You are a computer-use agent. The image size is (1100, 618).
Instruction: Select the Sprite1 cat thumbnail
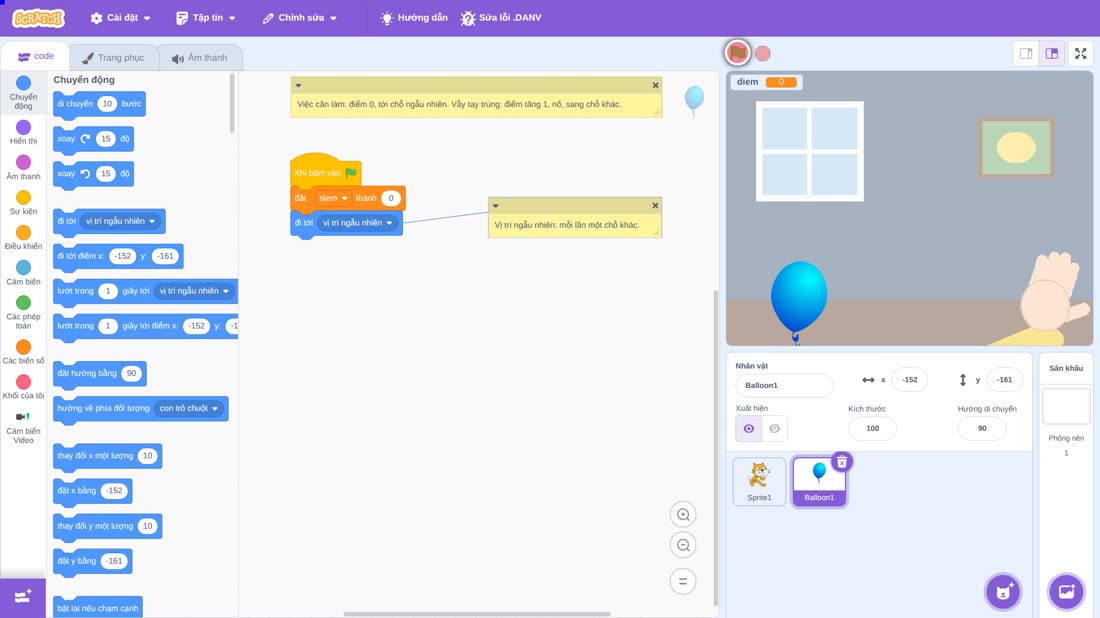pos(759,481)
